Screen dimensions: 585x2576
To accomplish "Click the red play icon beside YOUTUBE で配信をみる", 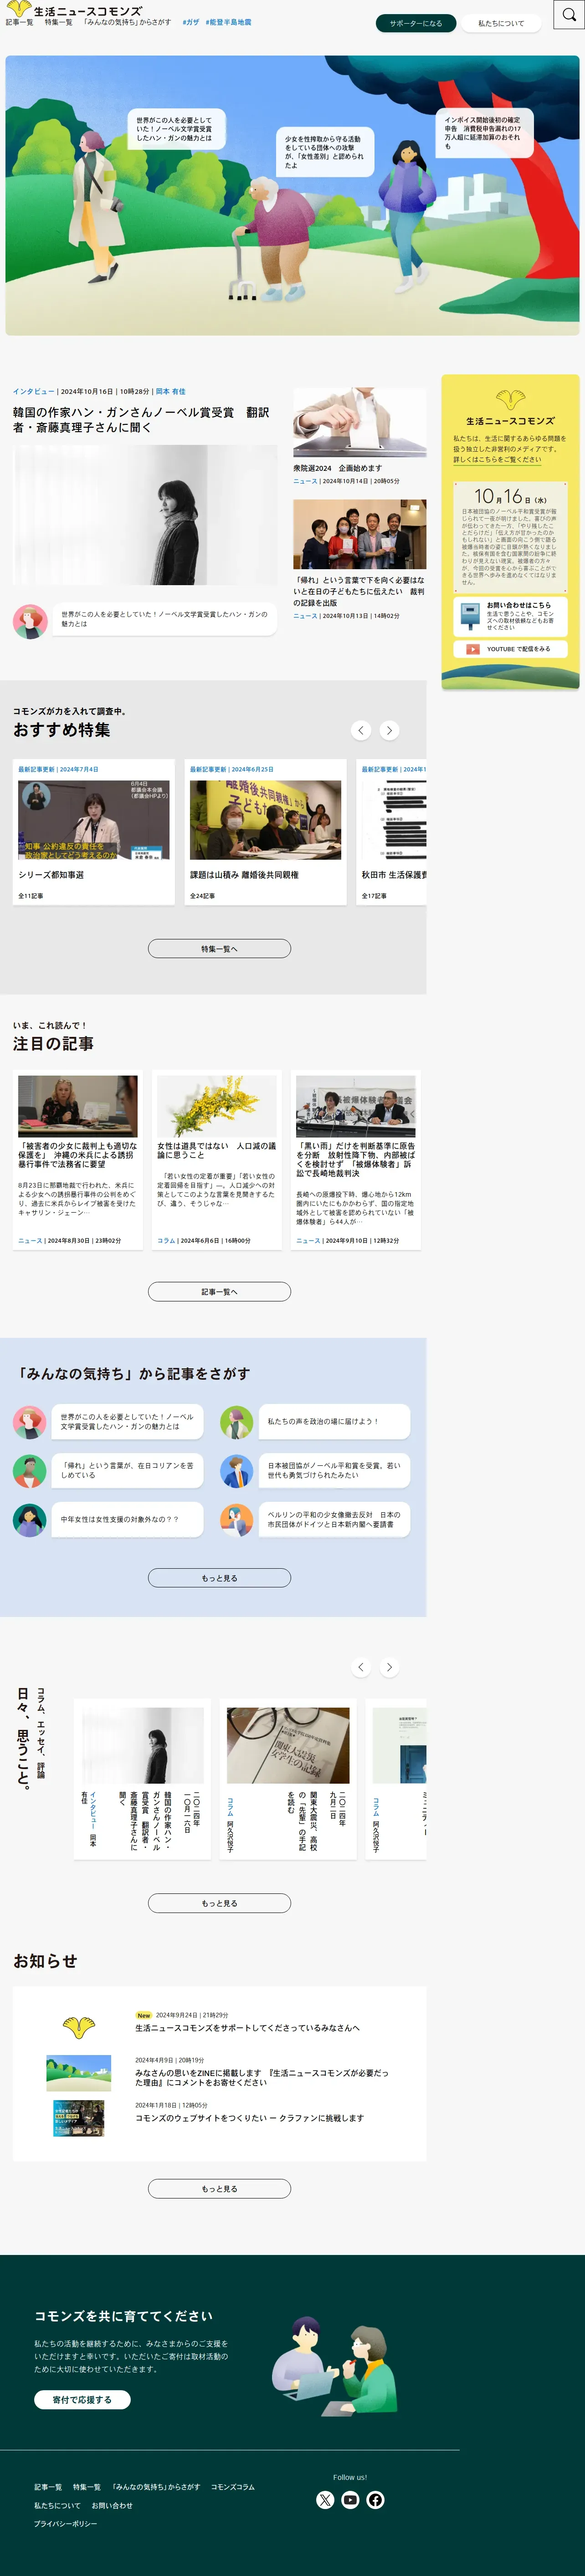I will [473, 649].
